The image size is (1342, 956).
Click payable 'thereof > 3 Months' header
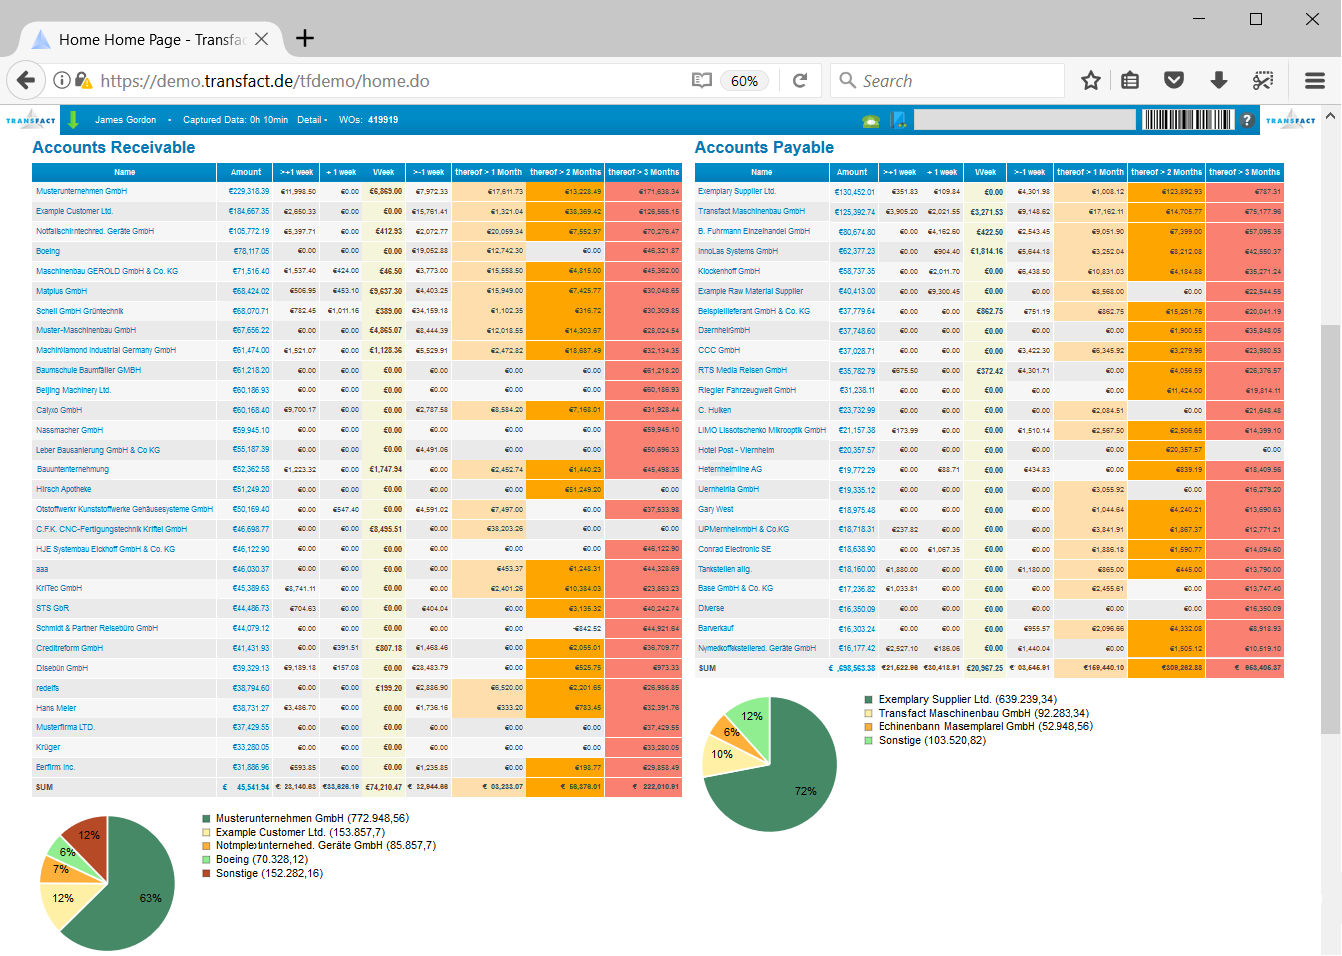(1244, 172)
